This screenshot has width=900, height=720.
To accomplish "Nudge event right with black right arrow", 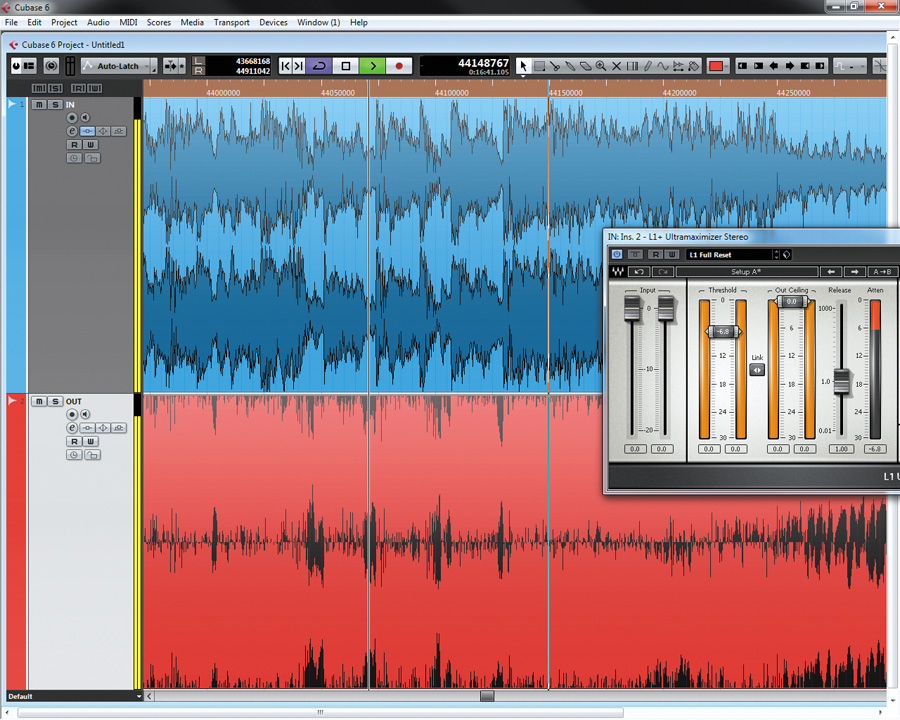I will (790, 66).
